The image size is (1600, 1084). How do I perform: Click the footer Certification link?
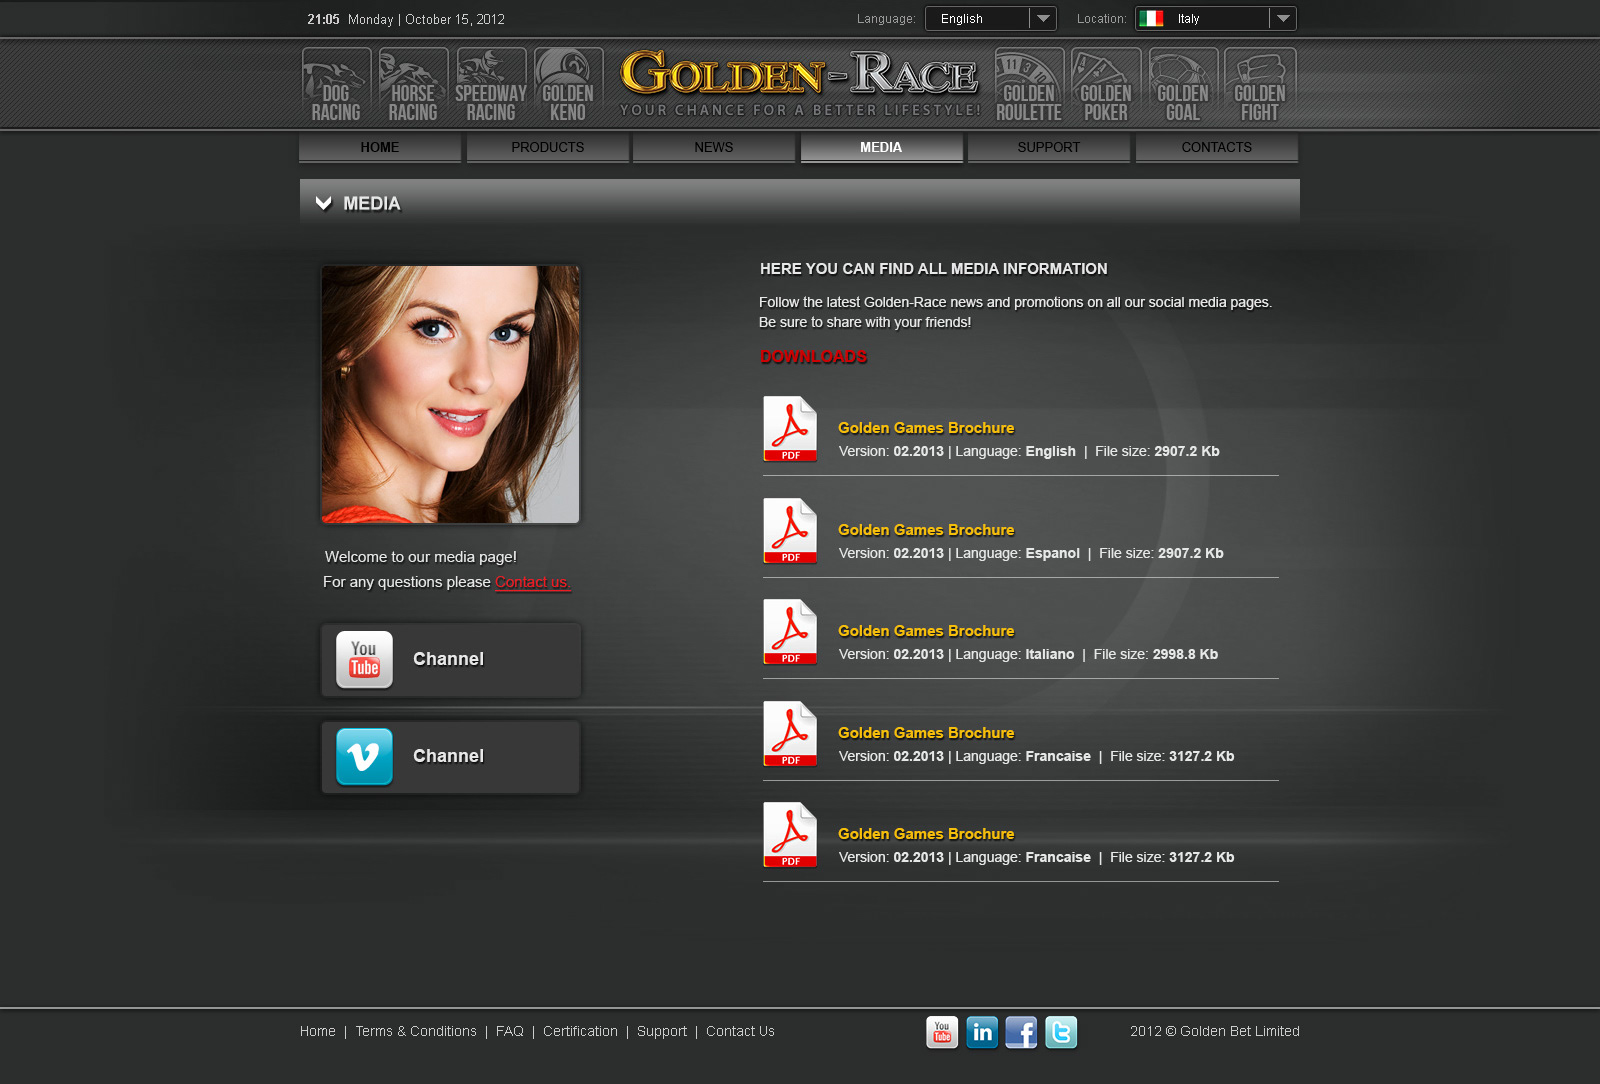580,1031
